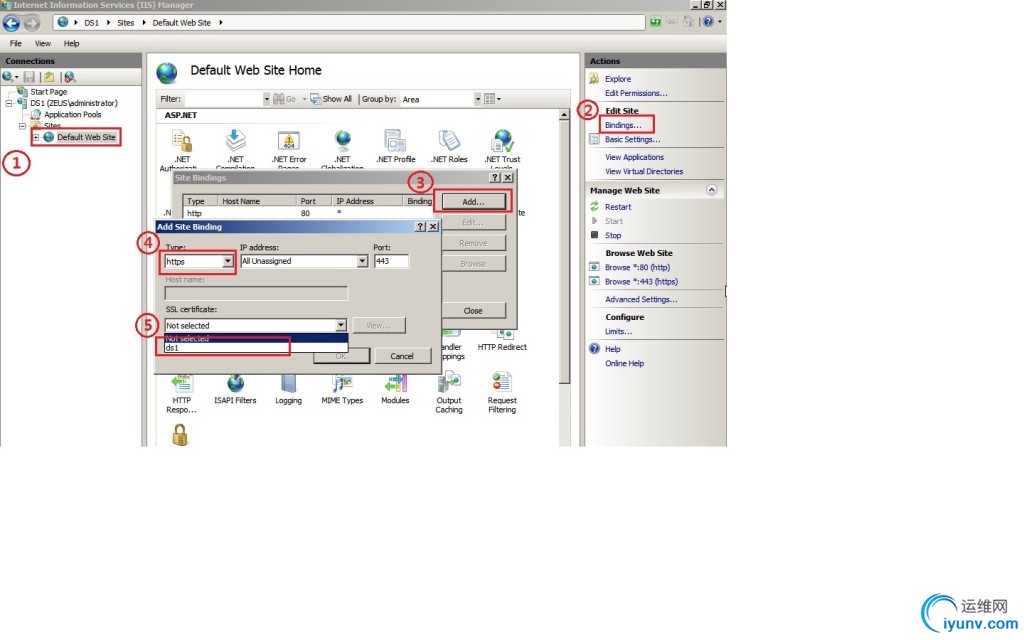1024x640 pixels.
Task: Select Default Web Site tree item
Action: 86,137
